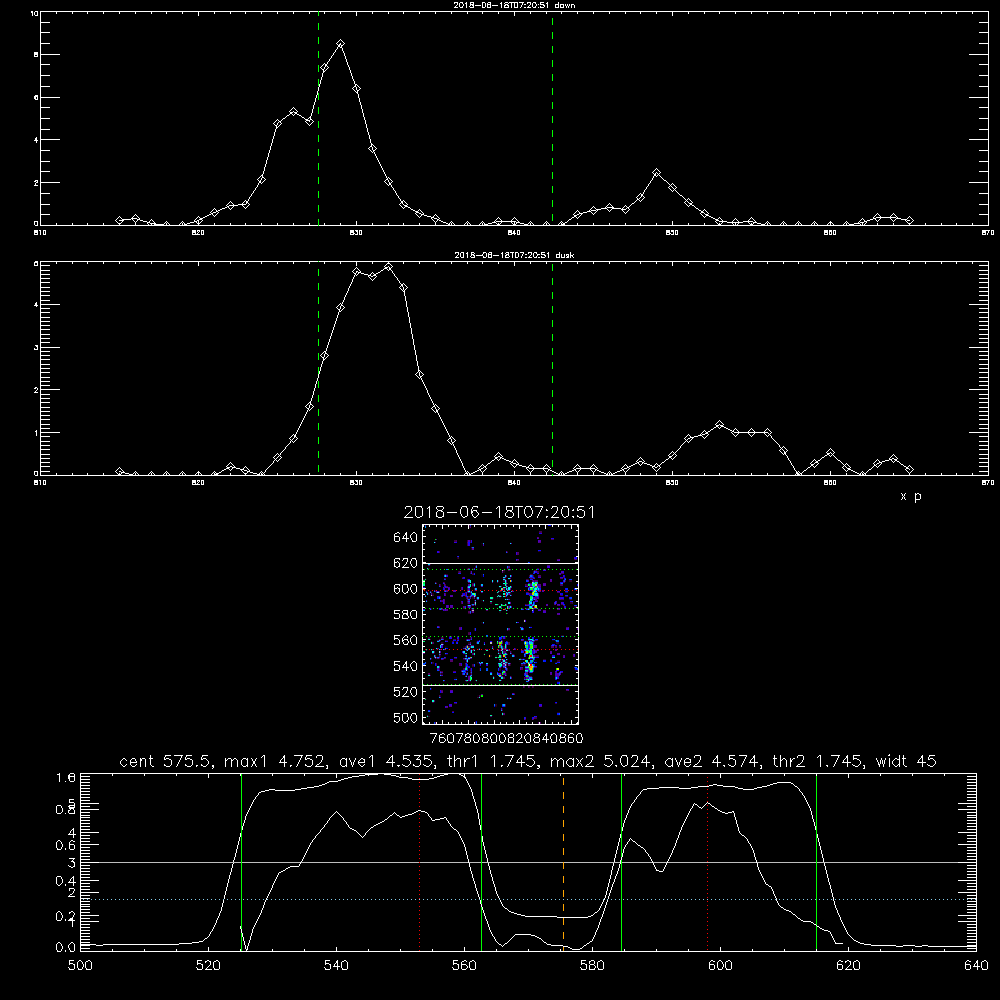Screen dimensions: 1000x1000
Task: Click the "500" y-axis label beside the image
Action: click(x=406, y=717)
